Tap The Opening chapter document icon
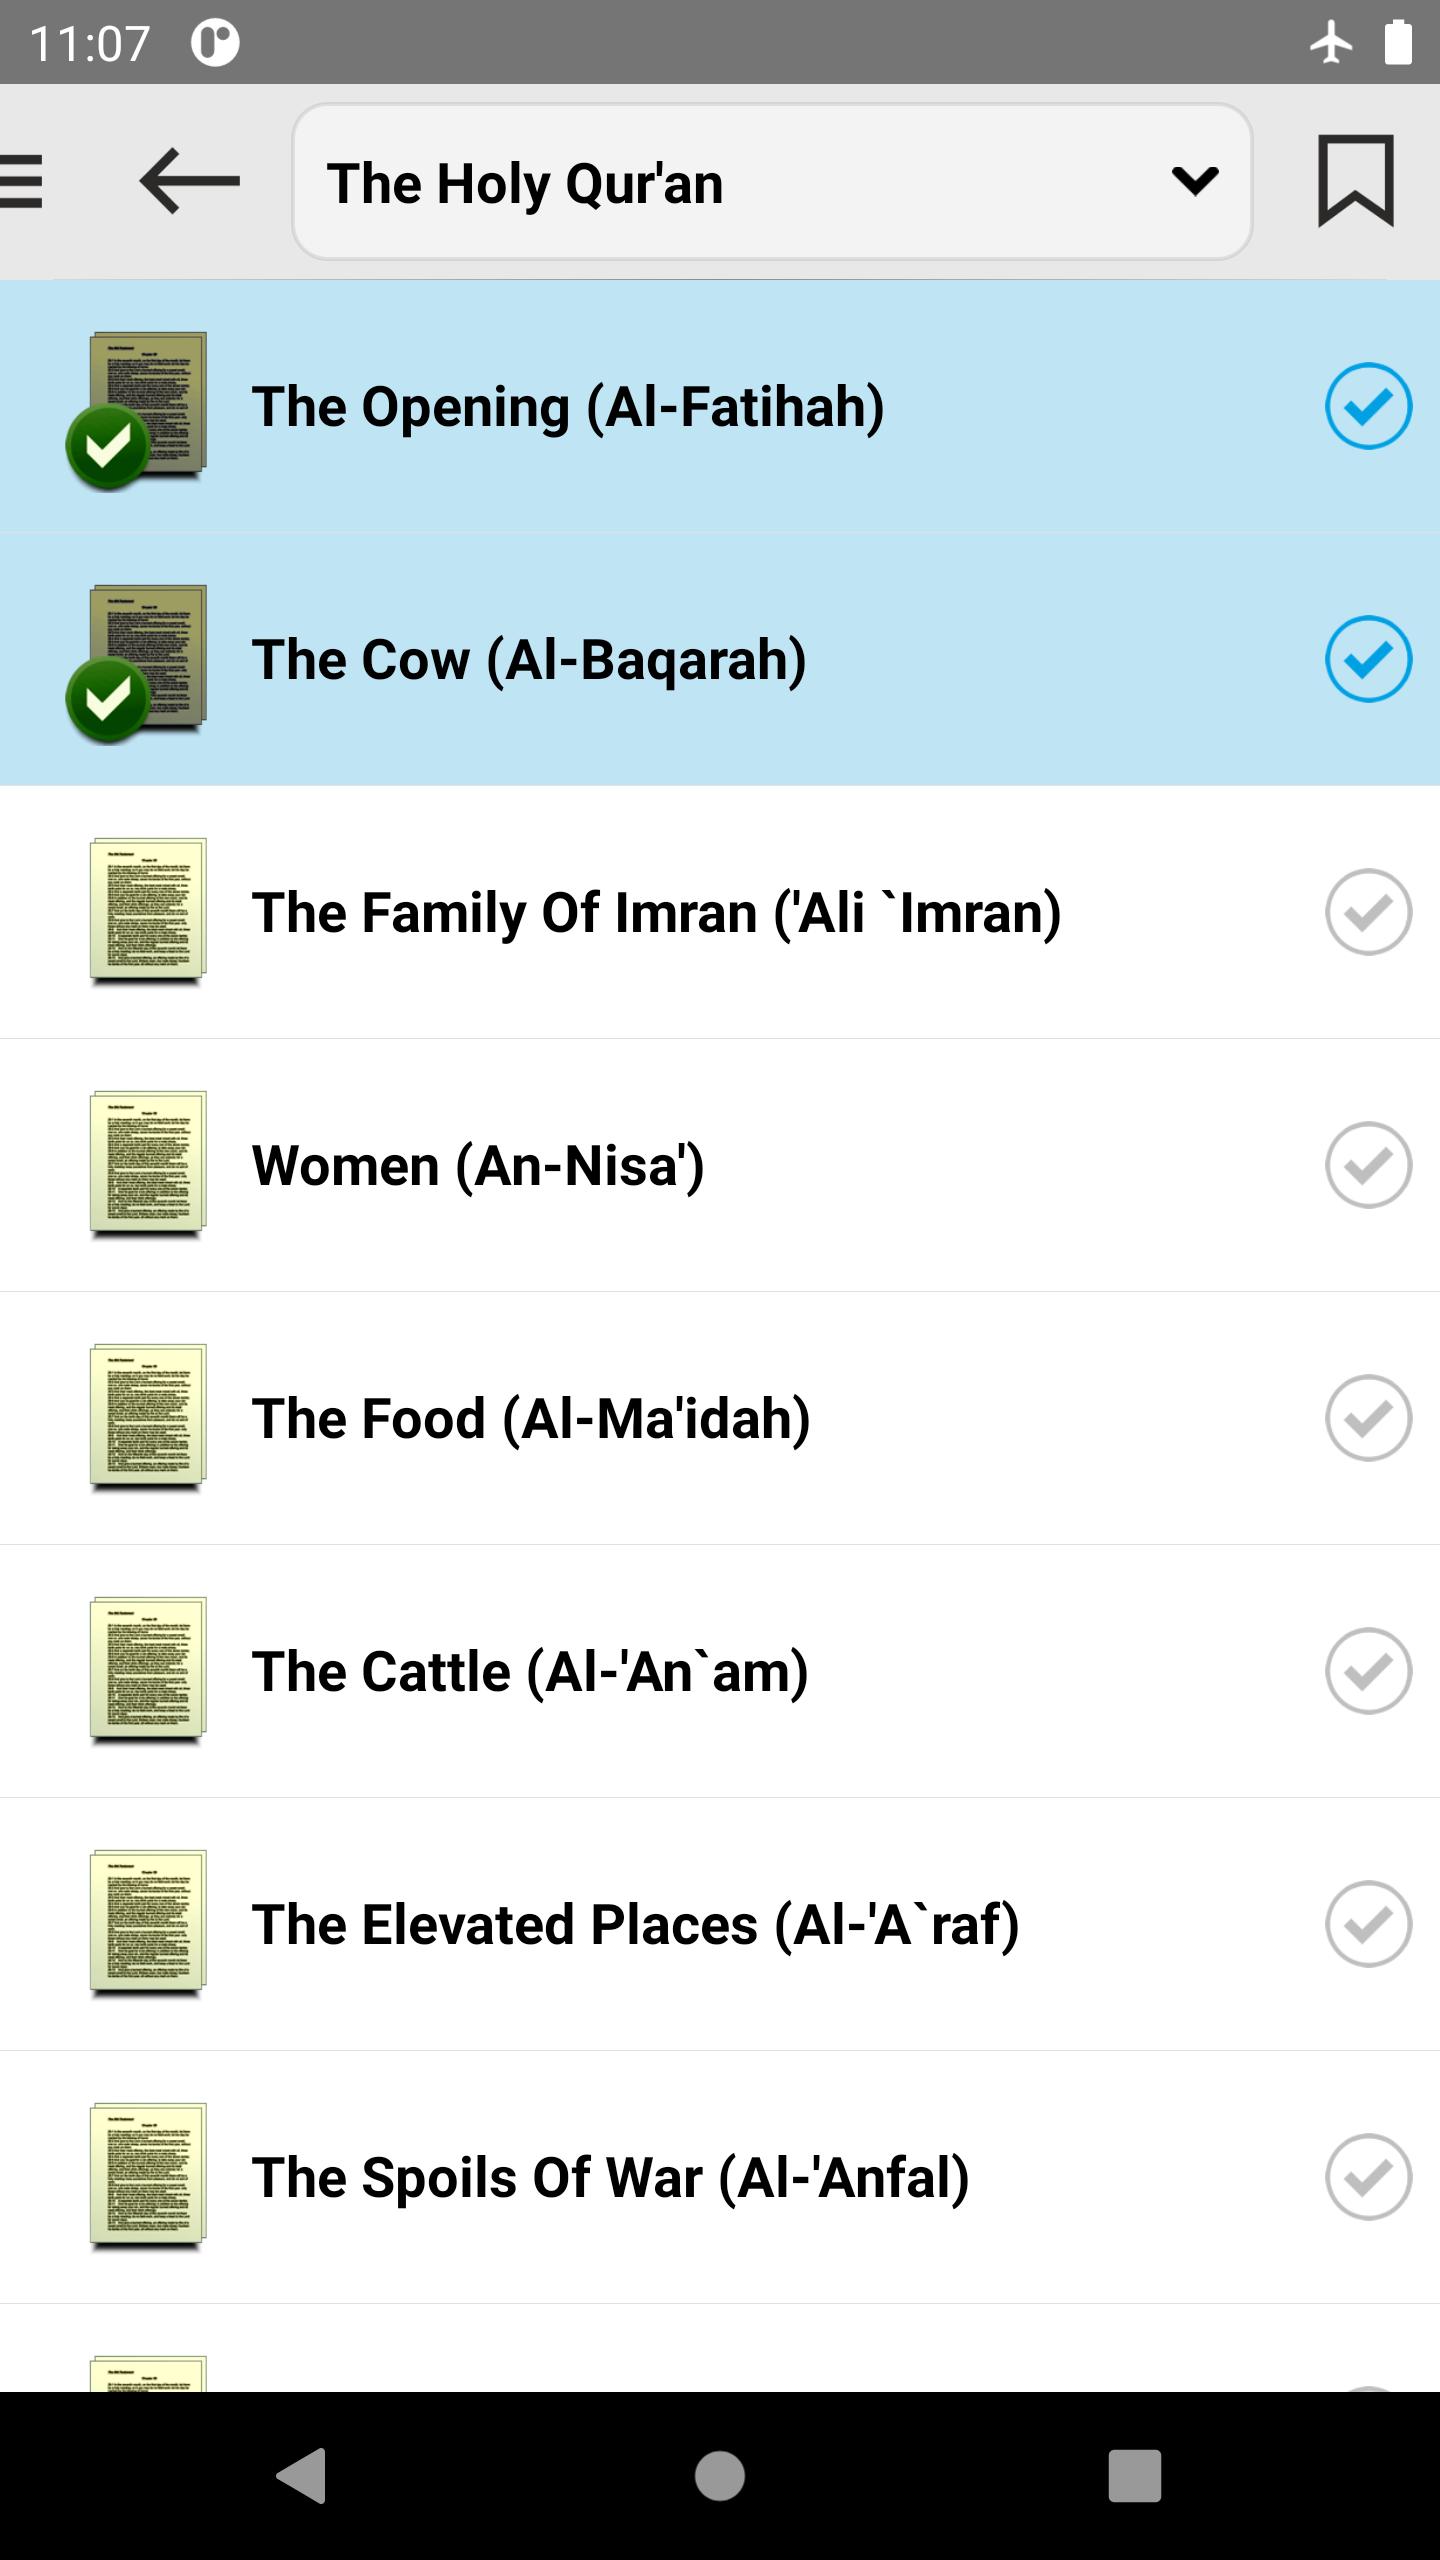This screenshot has height=2560, width=1440. (x=137, y=410)
